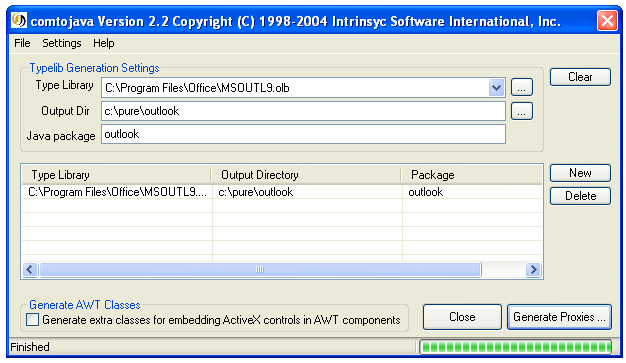Select the Output Directory column header

pos(306,175)
